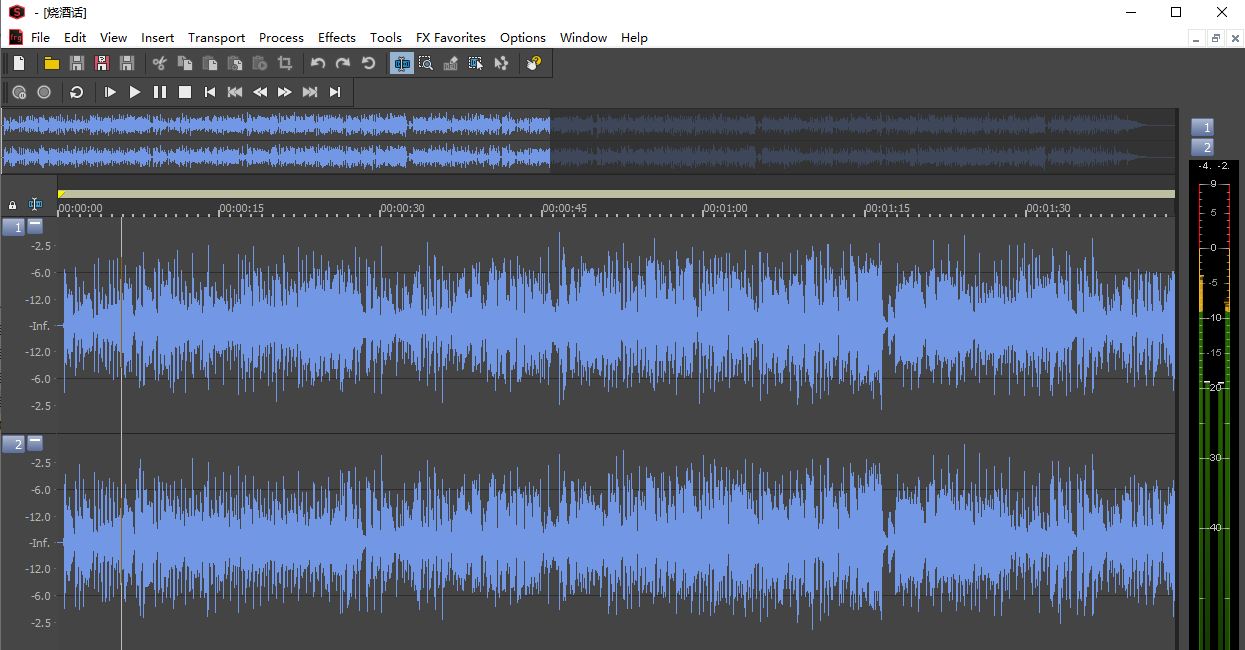Pause playback with Pause button
The height and width of the screenshot is (650, 1245).
tap(160, 92)
